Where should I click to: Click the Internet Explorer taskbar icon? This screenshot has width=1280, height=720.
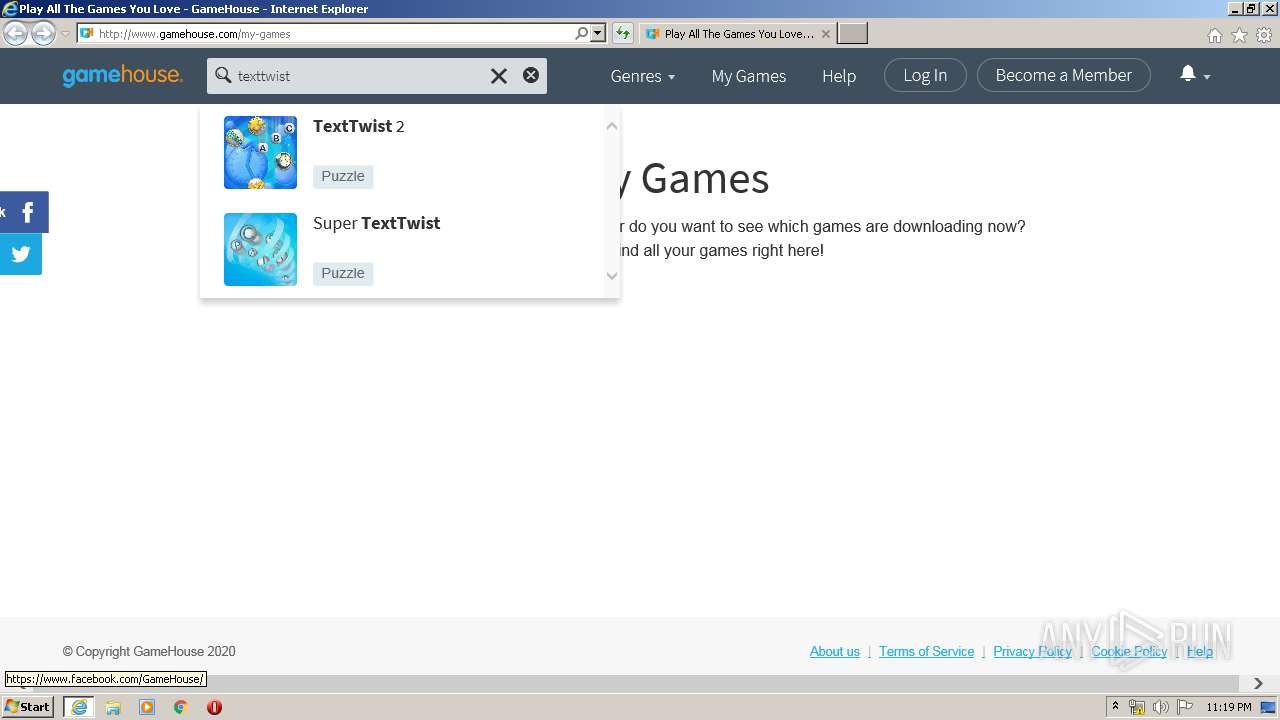pos(78,707)
